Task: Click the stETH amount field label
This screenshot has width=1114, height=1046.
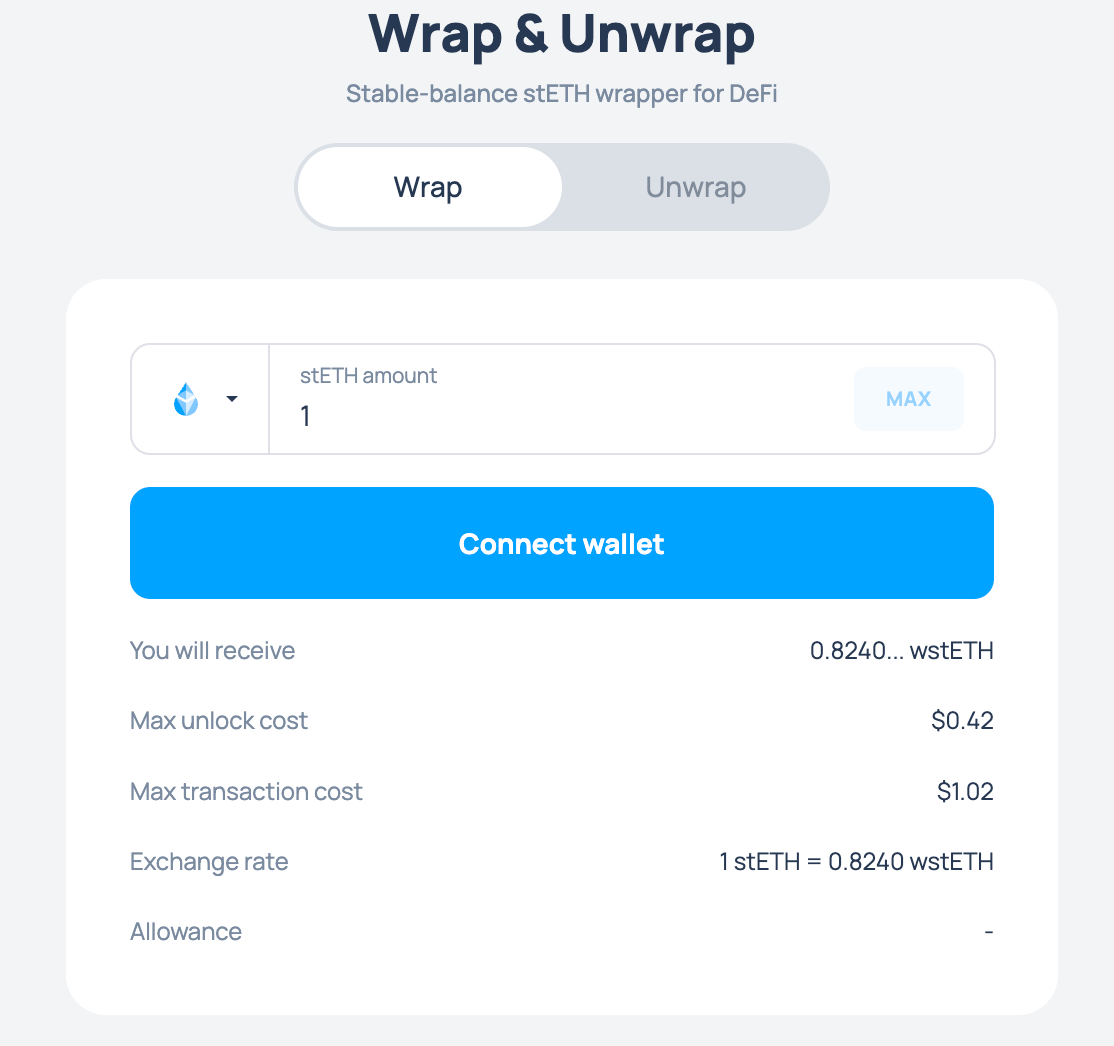Action: click(x=368, y=376)
